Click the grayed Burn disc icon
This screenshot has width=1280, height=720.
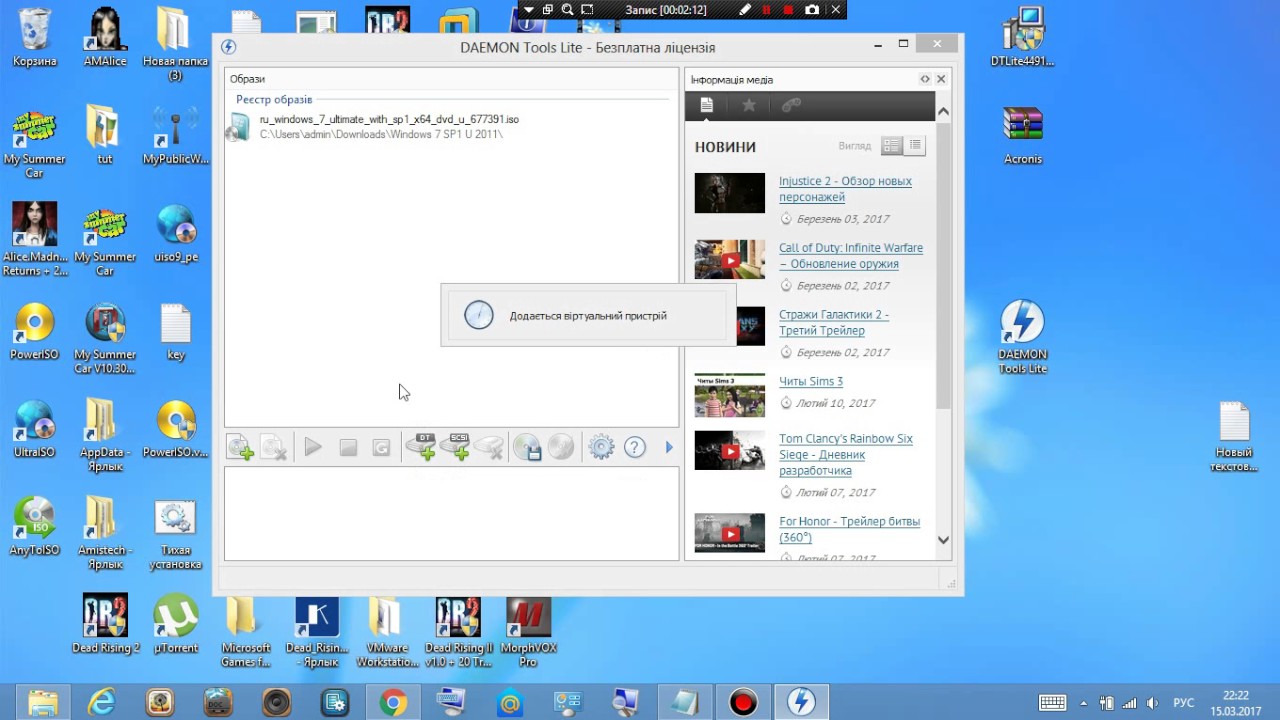point(561,447)
